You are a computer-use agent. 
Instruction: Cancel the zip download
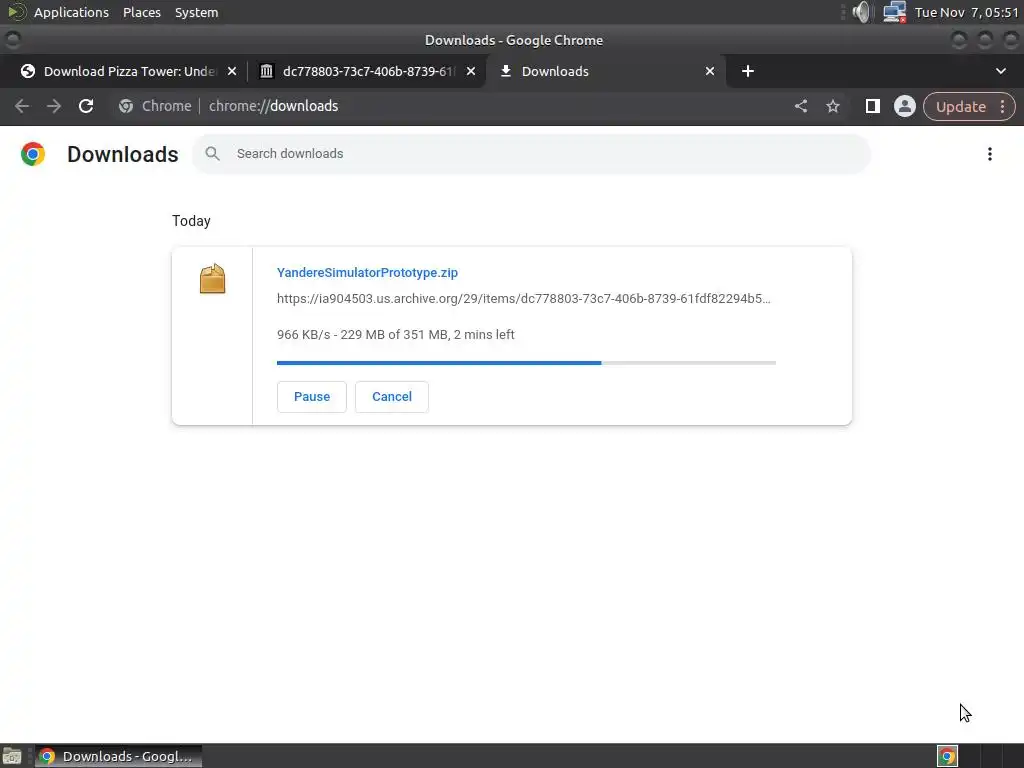point(392,397)
